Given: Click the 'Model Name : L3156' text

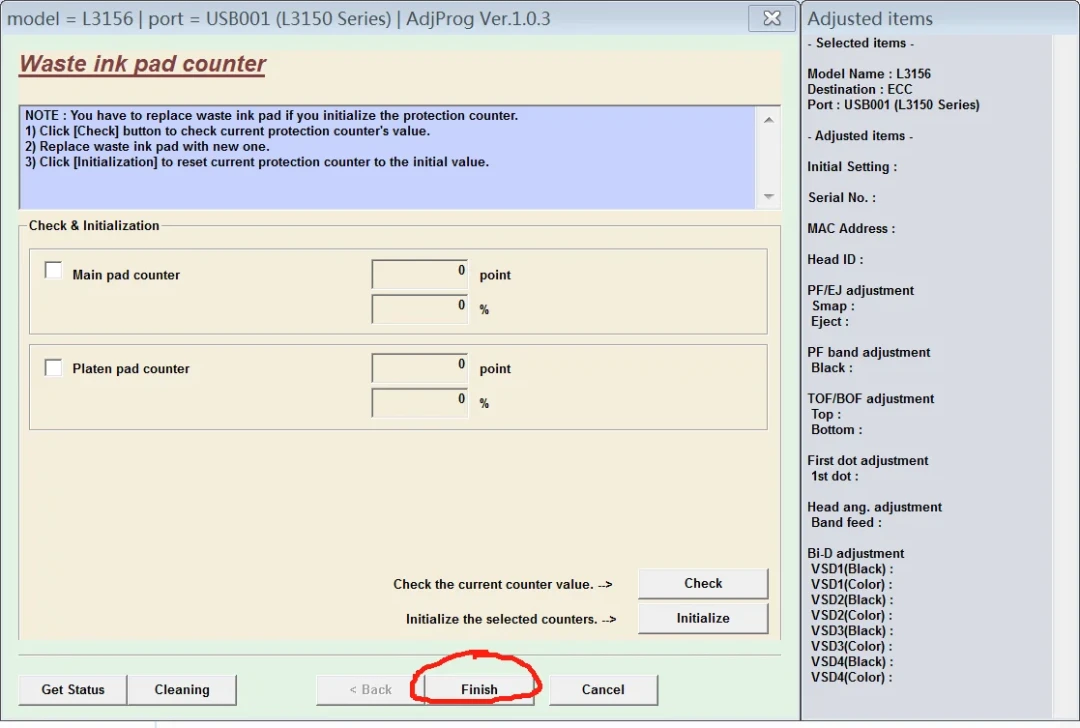Looking at the screenshot, I should point(869,74).
